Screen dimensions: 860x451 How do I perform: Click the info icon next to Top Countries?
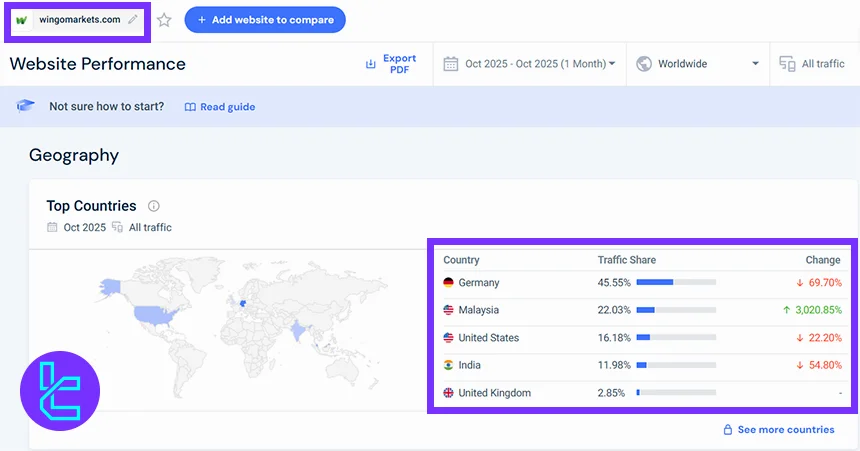[x=154, y=206]
